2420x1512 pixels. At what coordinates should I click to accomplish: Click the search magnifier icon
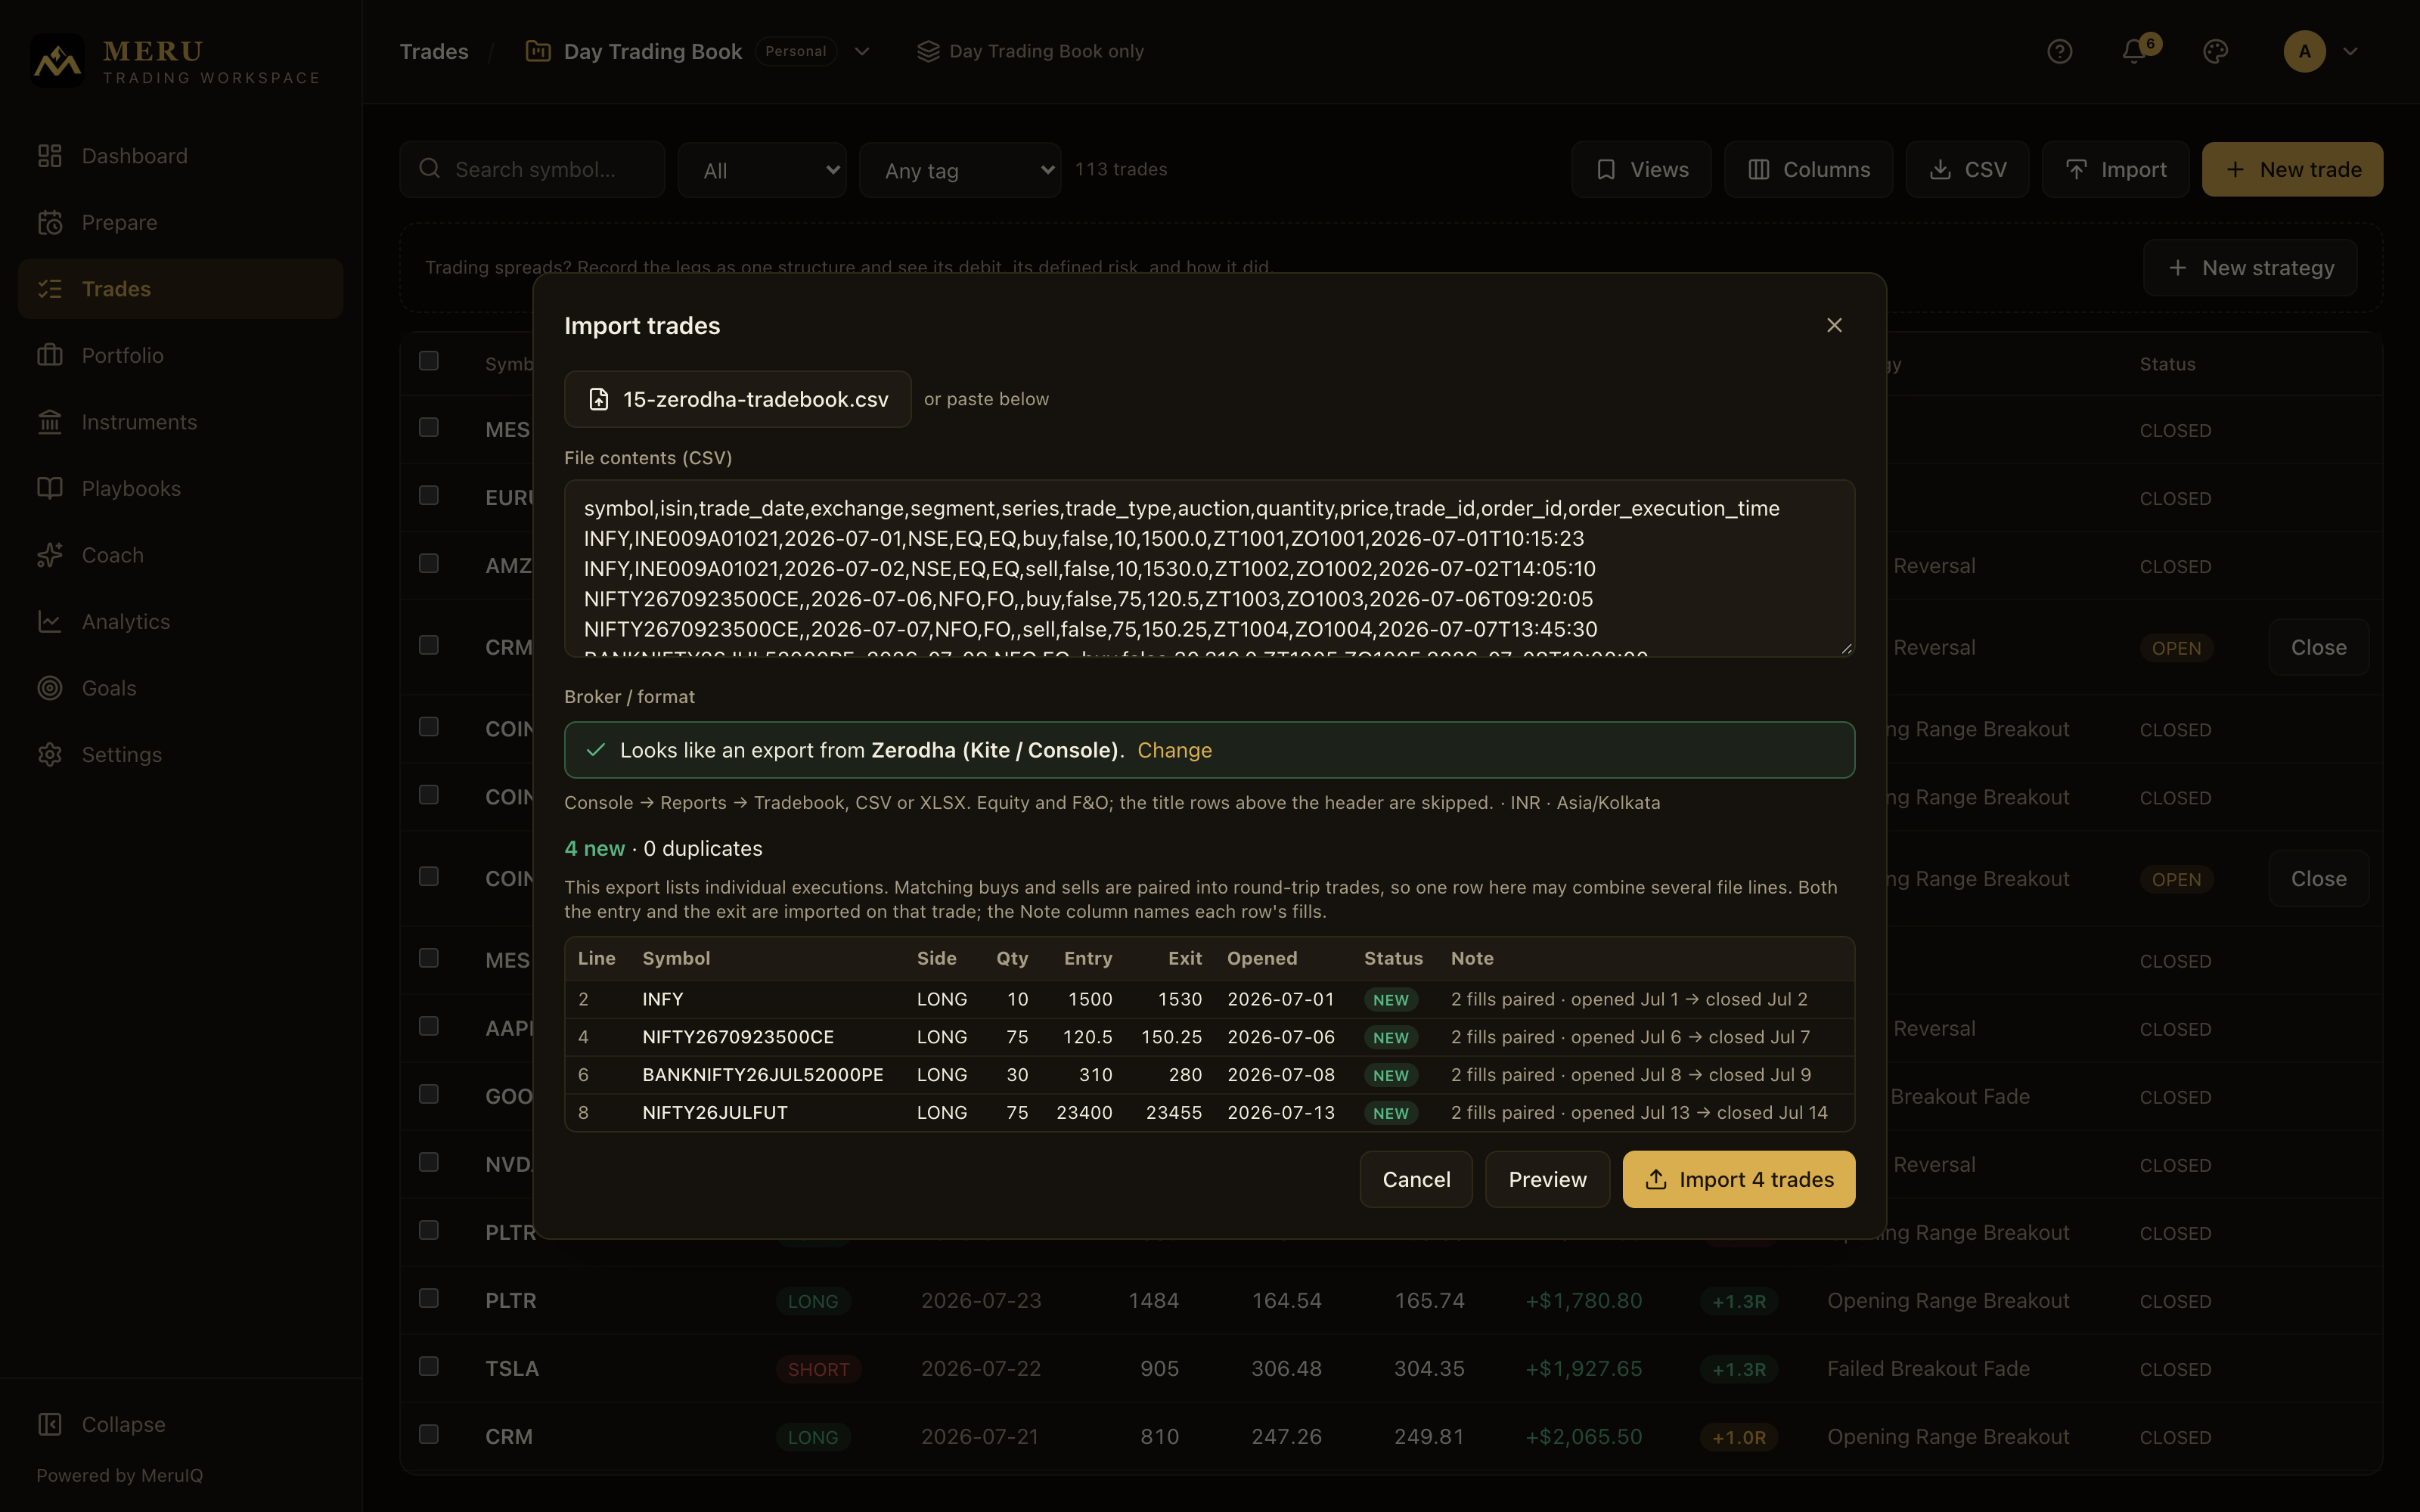pyautogui.click(x=430, y=168)
